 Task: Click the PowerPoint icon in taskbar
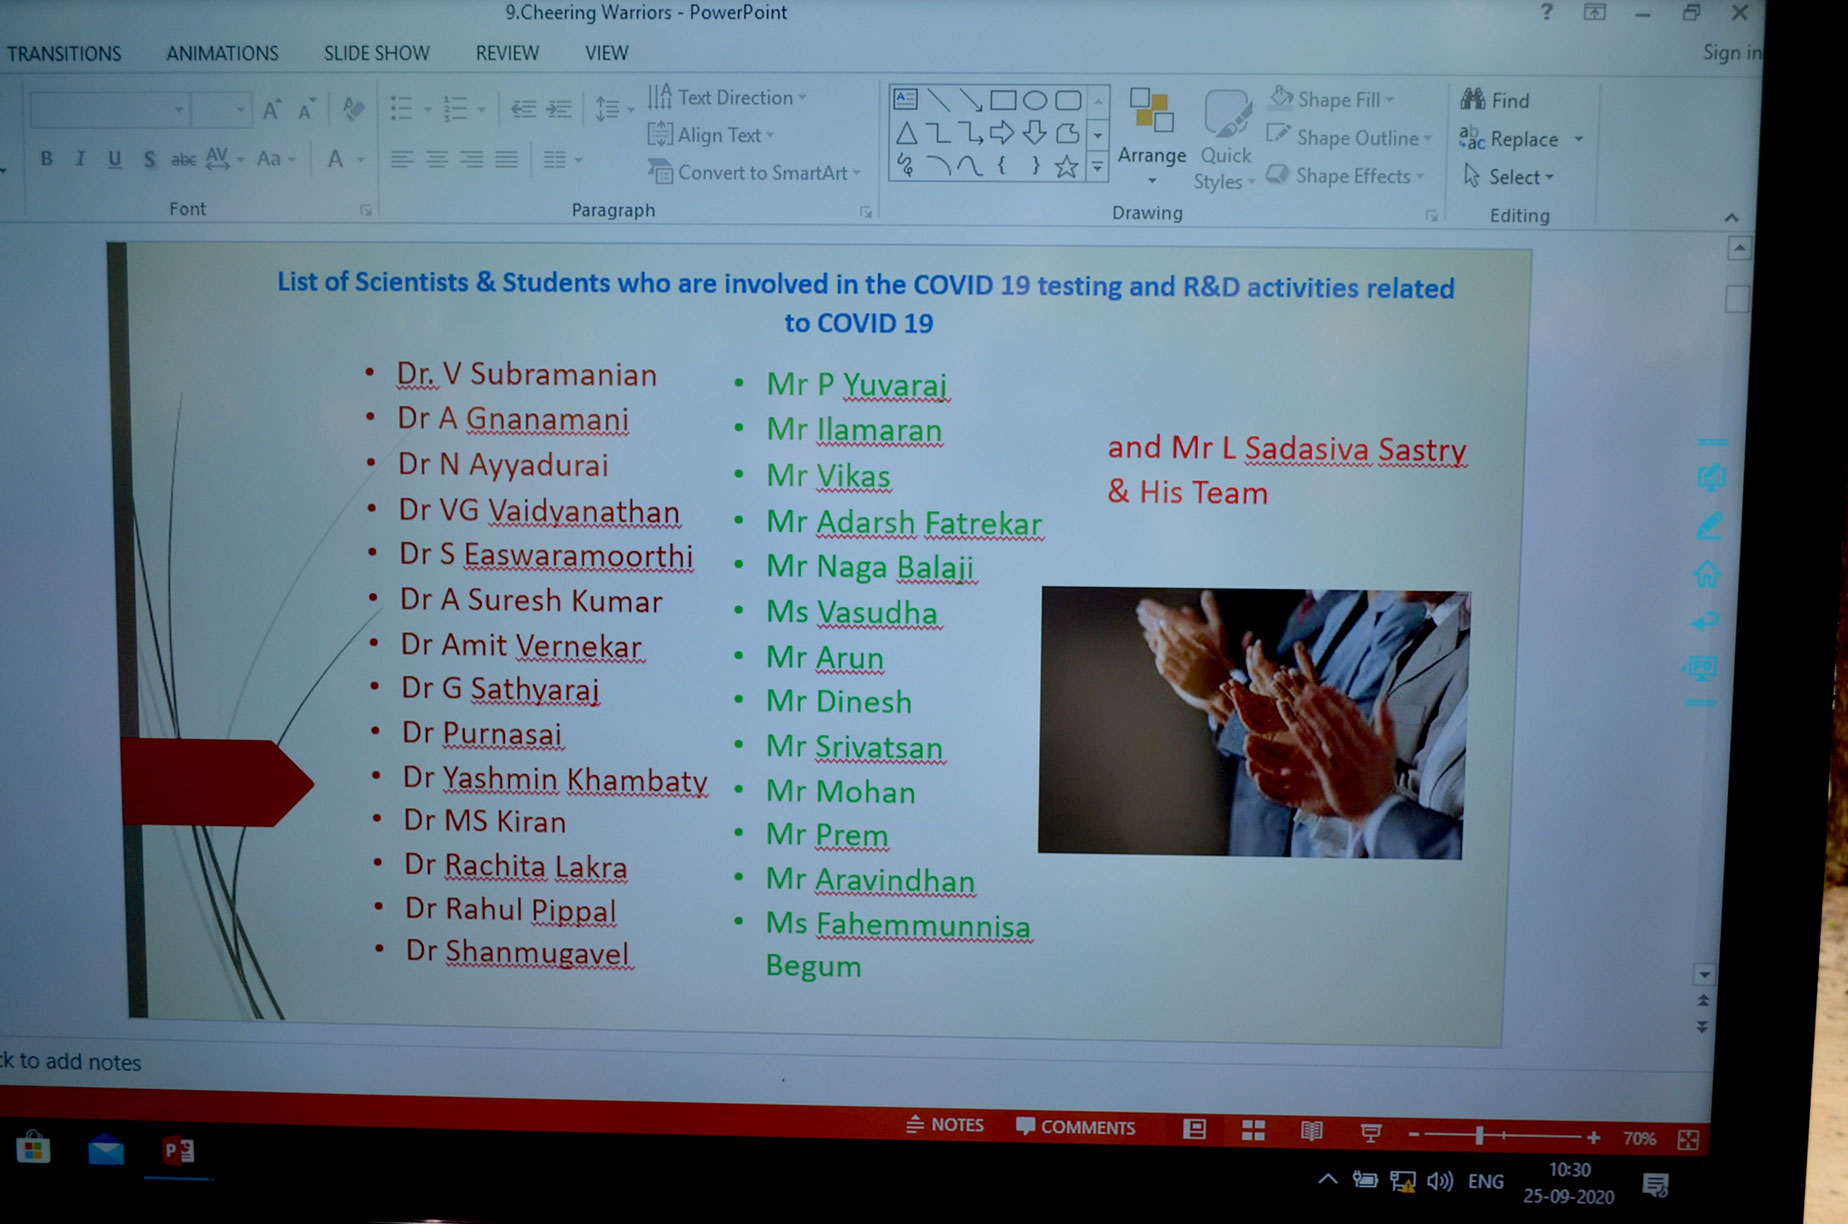click(x=178, y=1151)
